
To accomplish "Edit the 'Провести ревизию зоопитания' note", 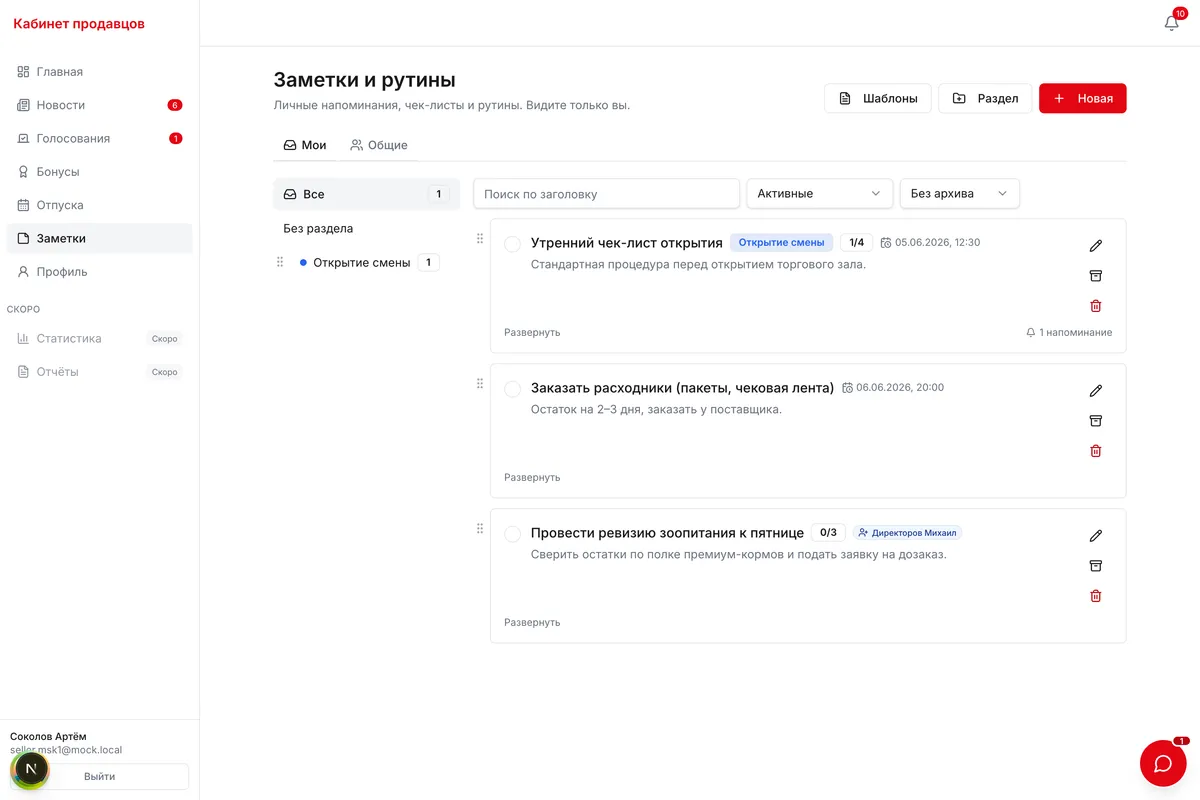I will 1095,536.
